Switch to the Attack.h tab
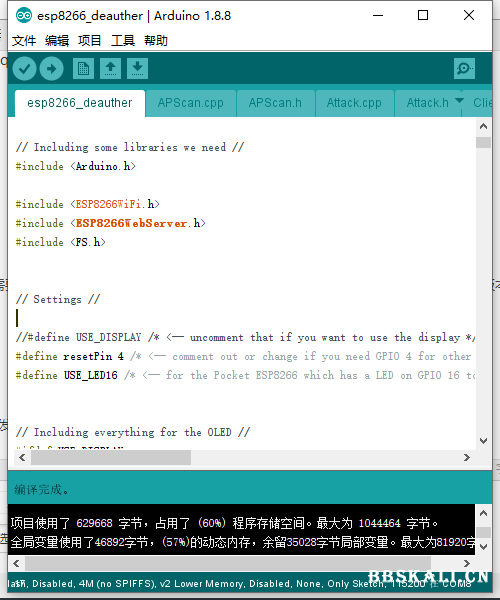Image resolution: width=500 pixels, height=600 pixels. tap(427, 103)
